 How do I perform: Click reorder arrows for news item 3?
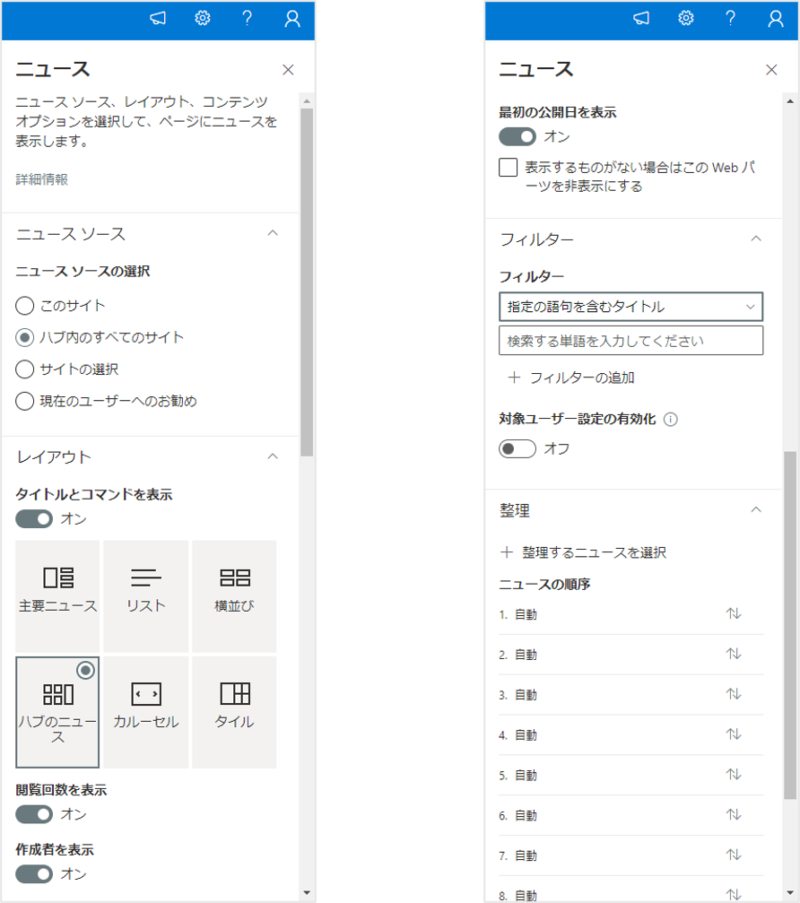734,694
